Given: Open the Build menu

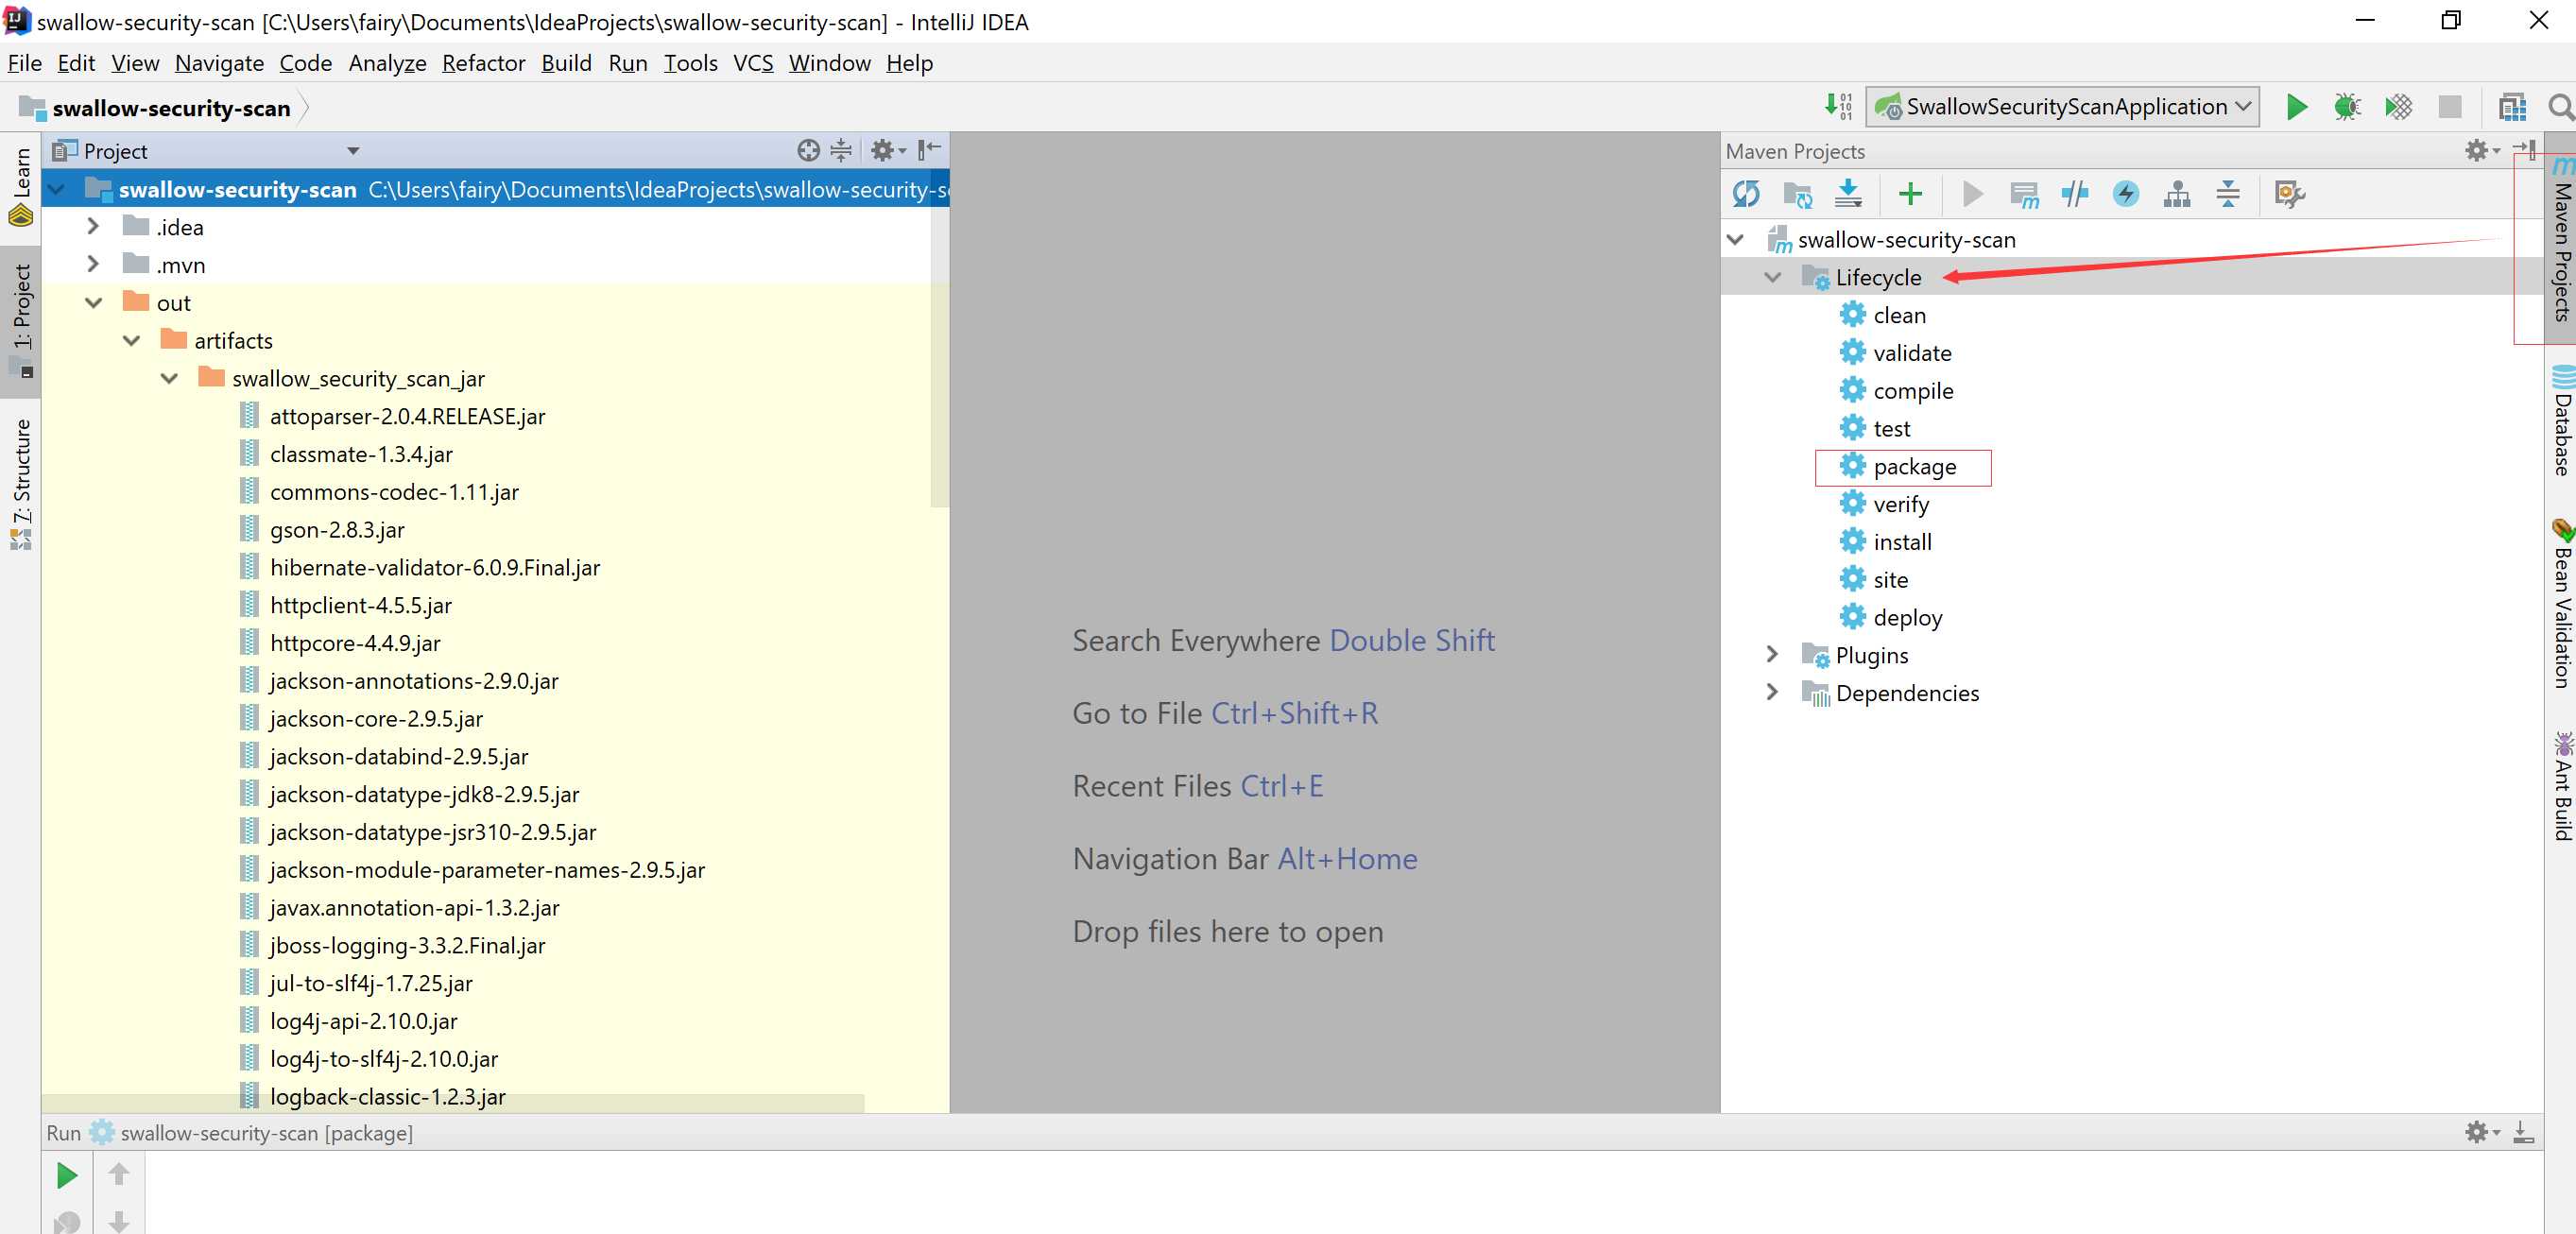Looking at the screenshot, I should tap(566, 63).
